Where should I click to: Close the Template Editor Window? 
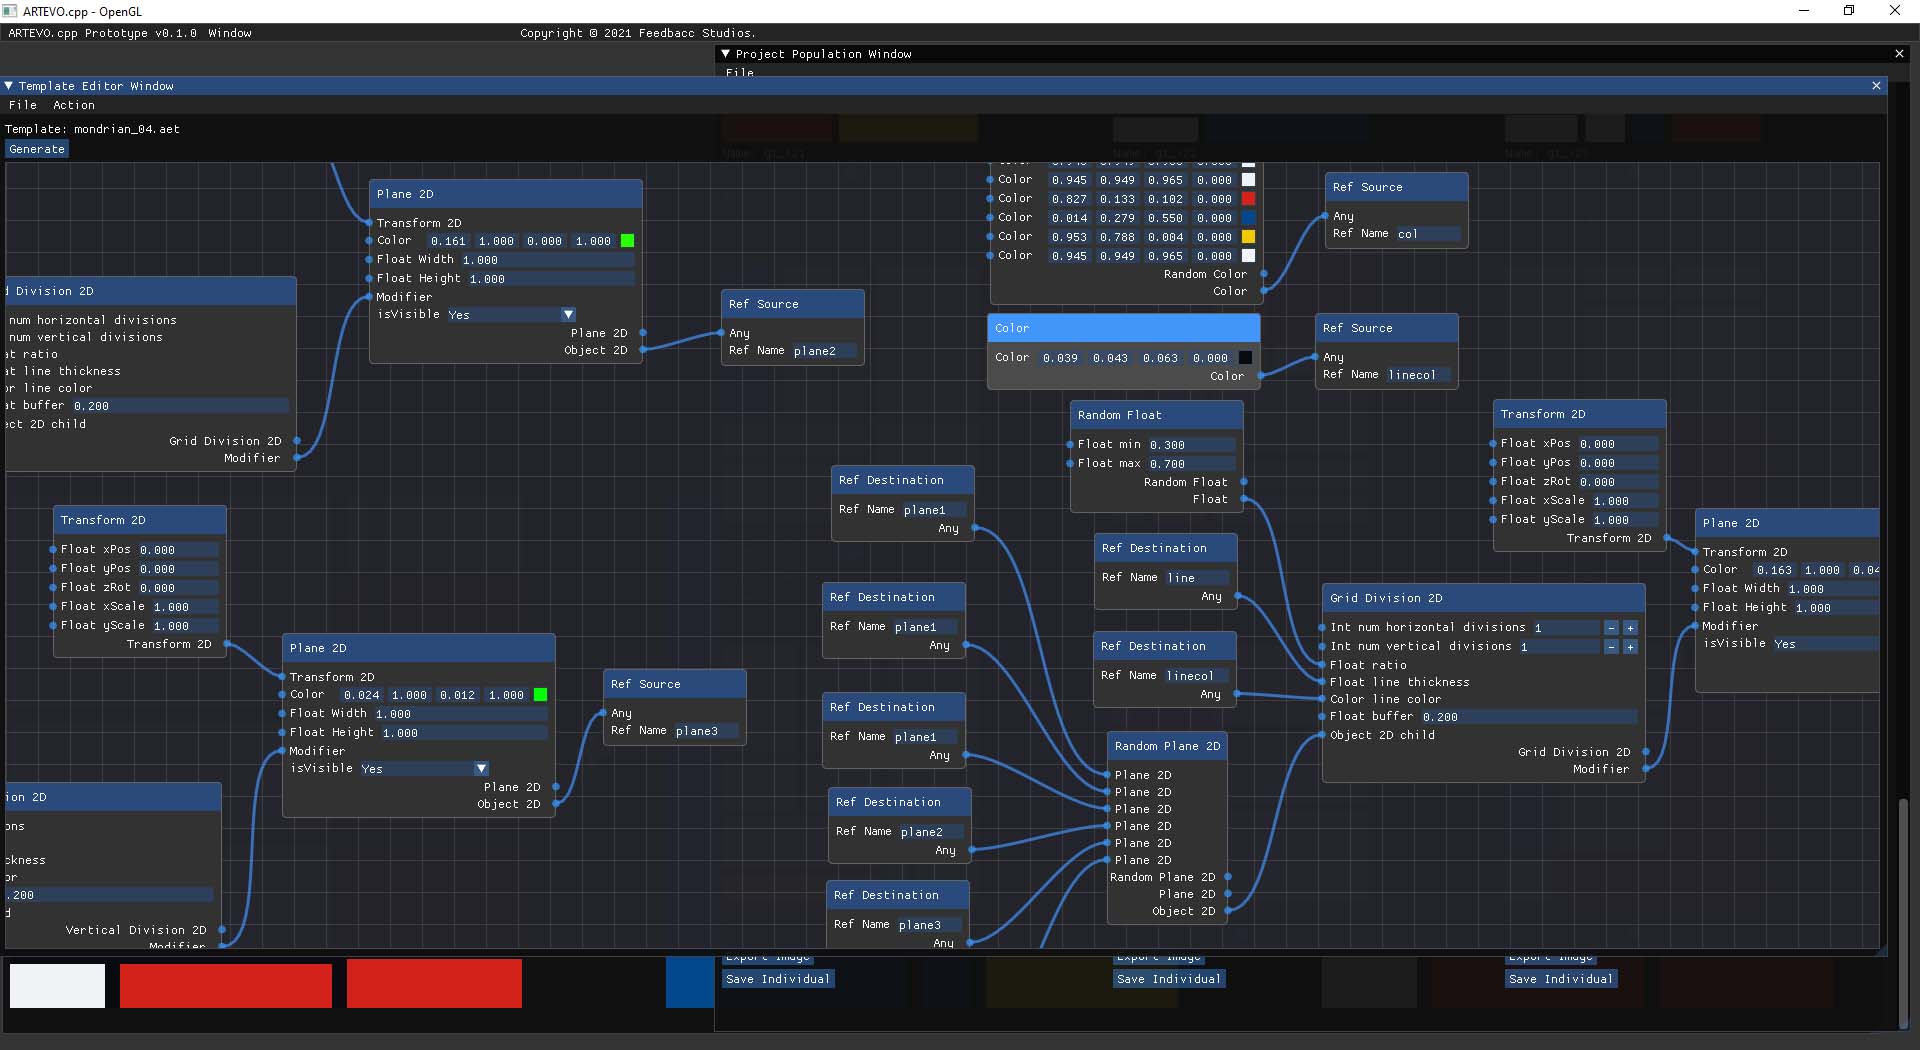point(1876,86)
